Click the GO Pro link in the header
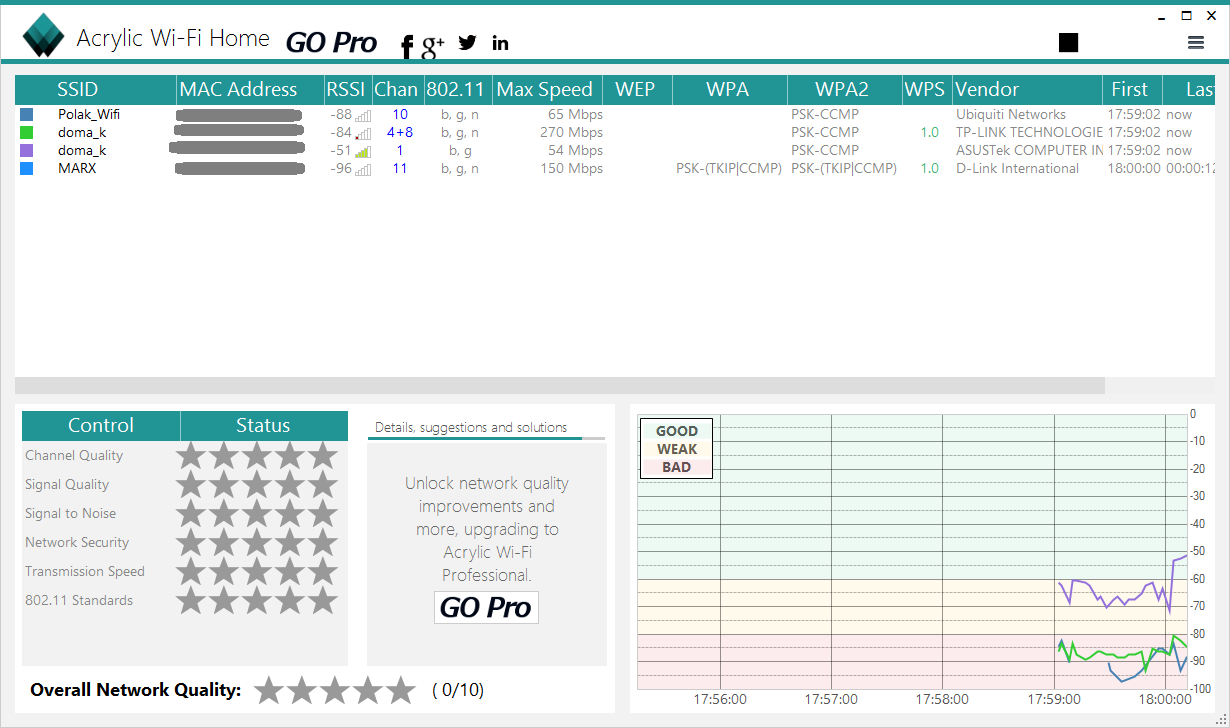The image size is (1230, 728). [x=331, y=42]
